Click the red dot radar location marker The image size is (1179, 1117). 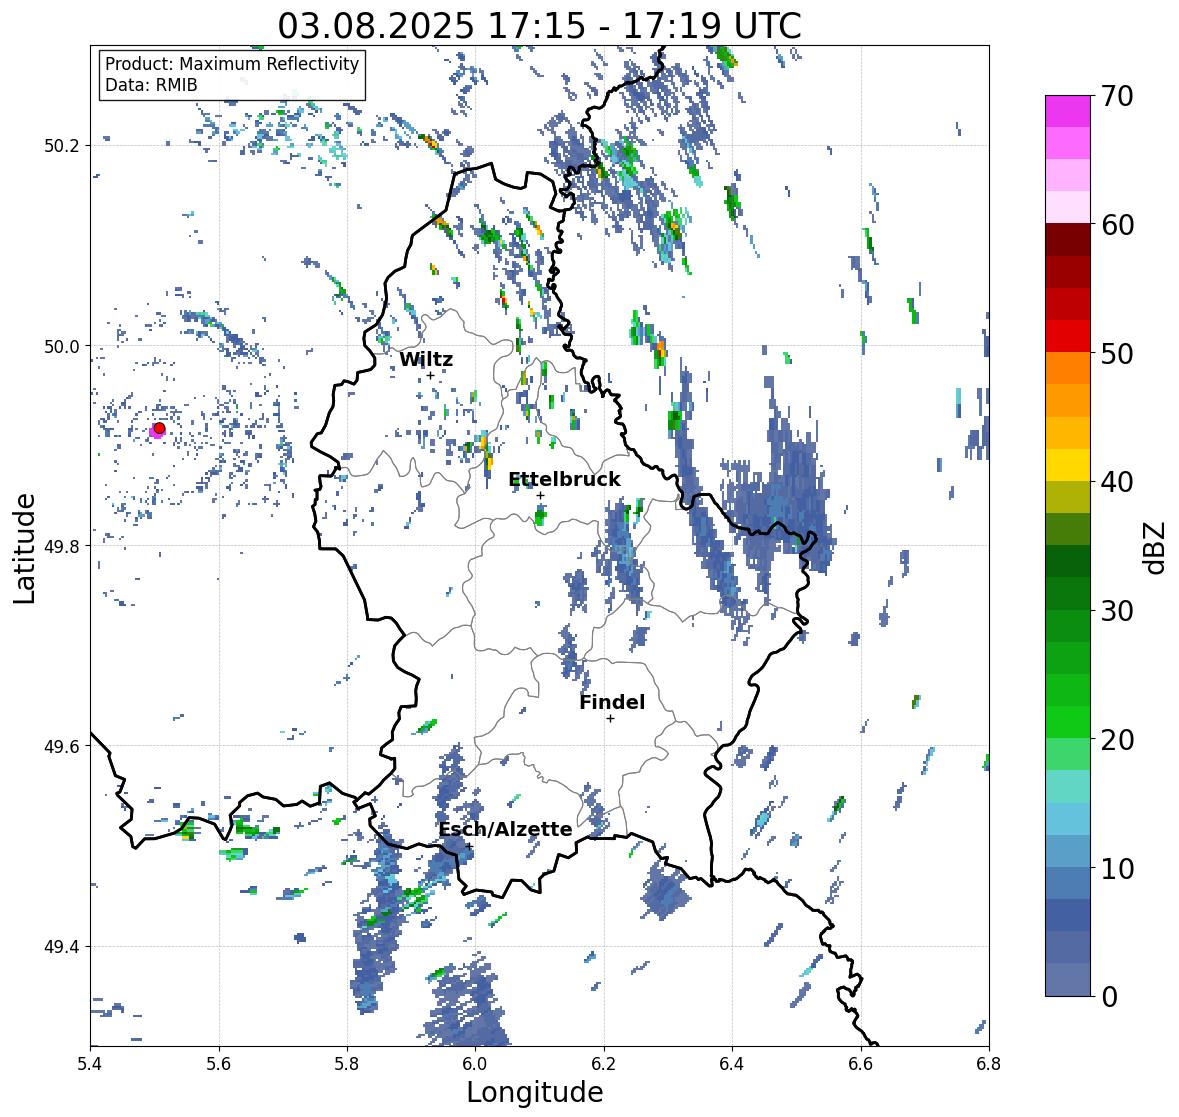tap(159, 428)
